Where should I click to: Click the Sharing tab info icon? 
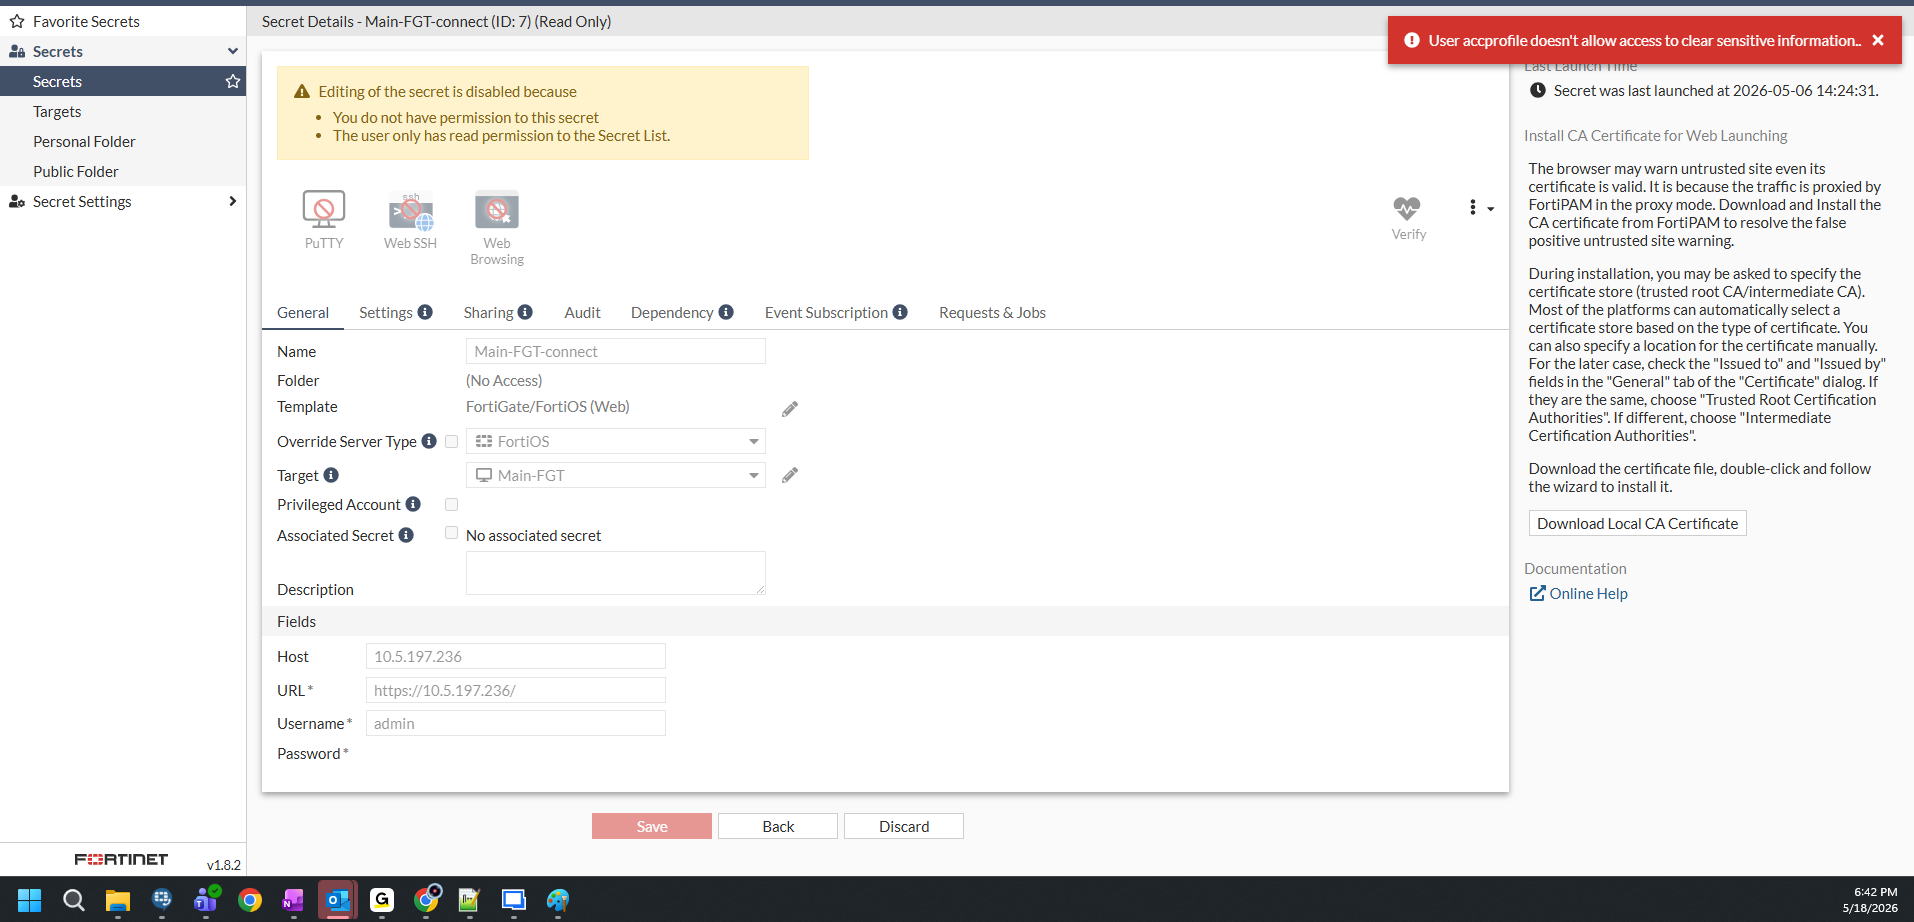(525, 312)
